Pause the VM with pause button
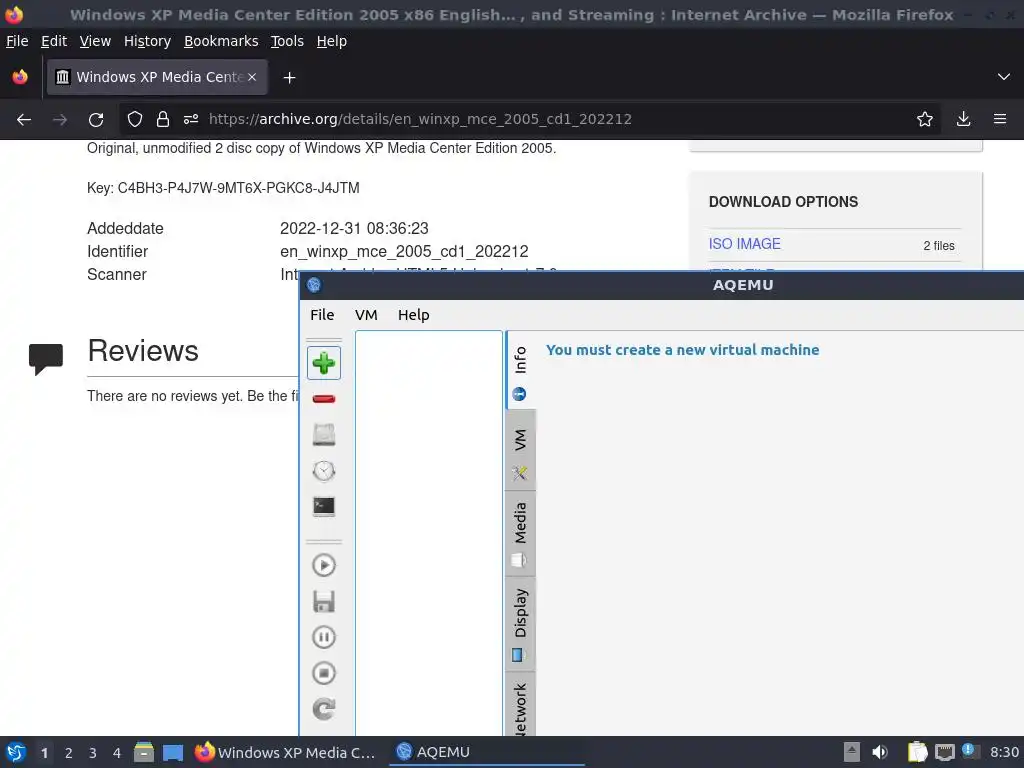This screenshot has height=768, width=1024. pyautogui.click(x=324, y=637)
